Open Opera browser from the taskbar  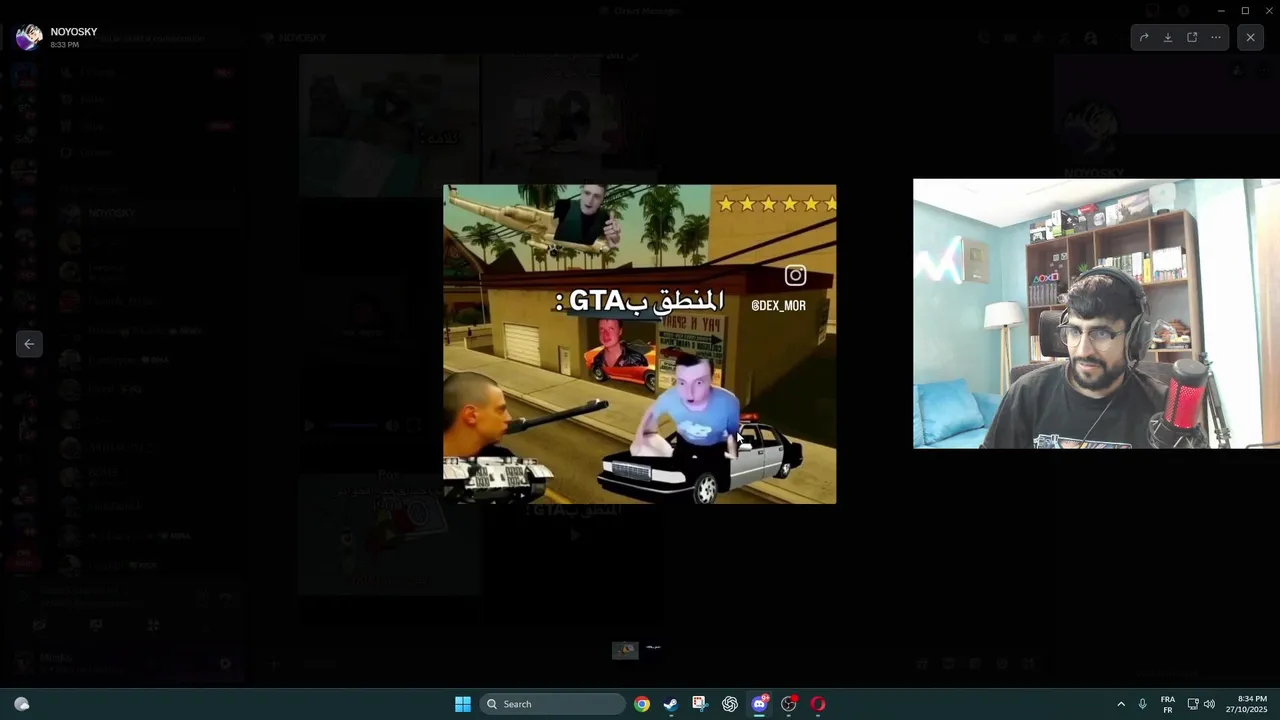[x=818, y=704]
